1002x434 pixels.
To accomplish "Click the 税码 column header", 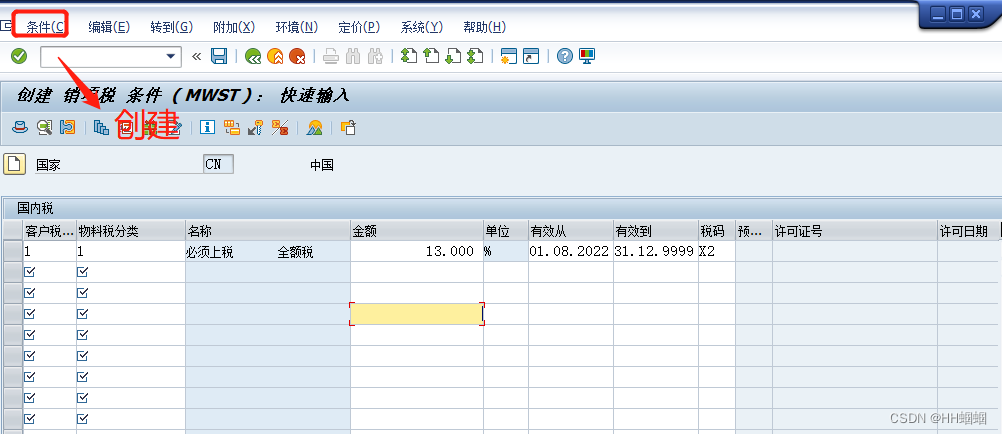I will 717,231.
